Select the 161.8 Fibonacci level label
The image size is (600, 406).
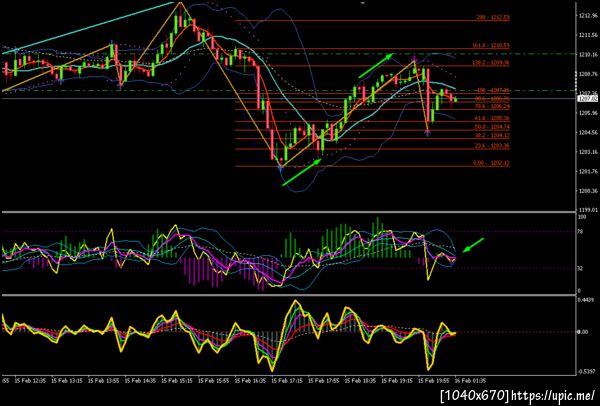click(491, 46)
